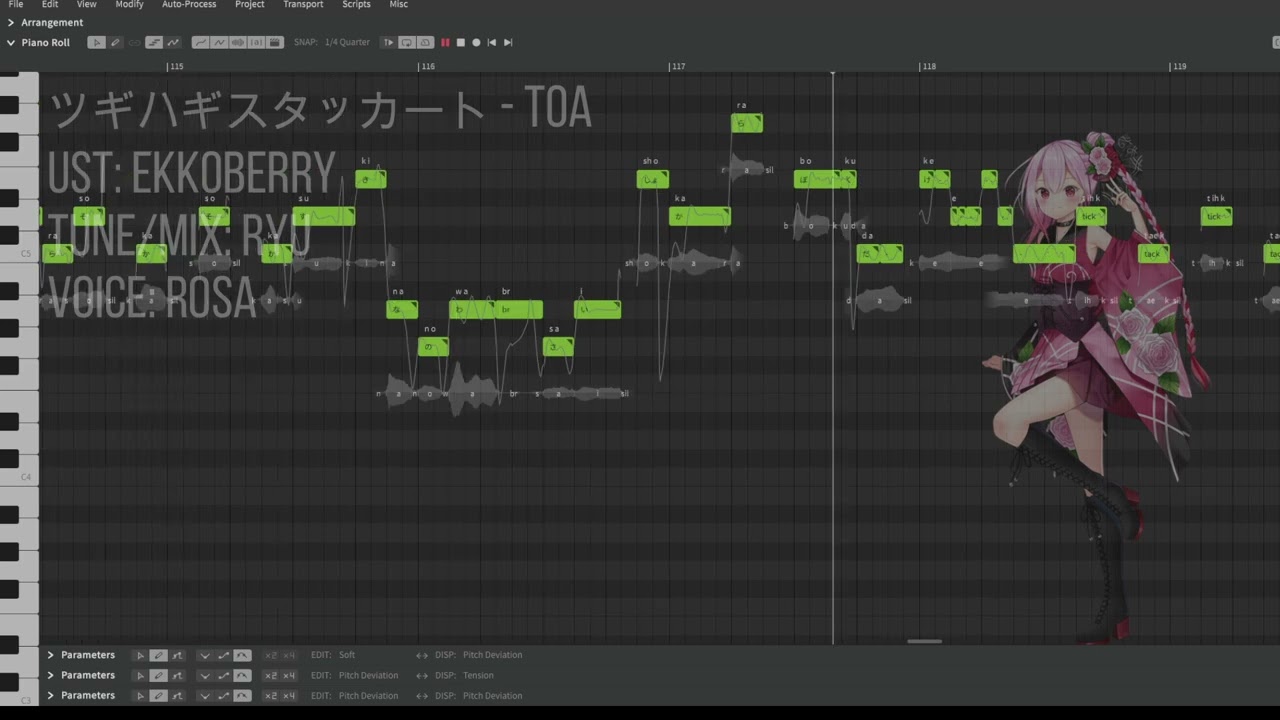Toggle playhead auto-scroll icon after SNAP

[388, 42]
